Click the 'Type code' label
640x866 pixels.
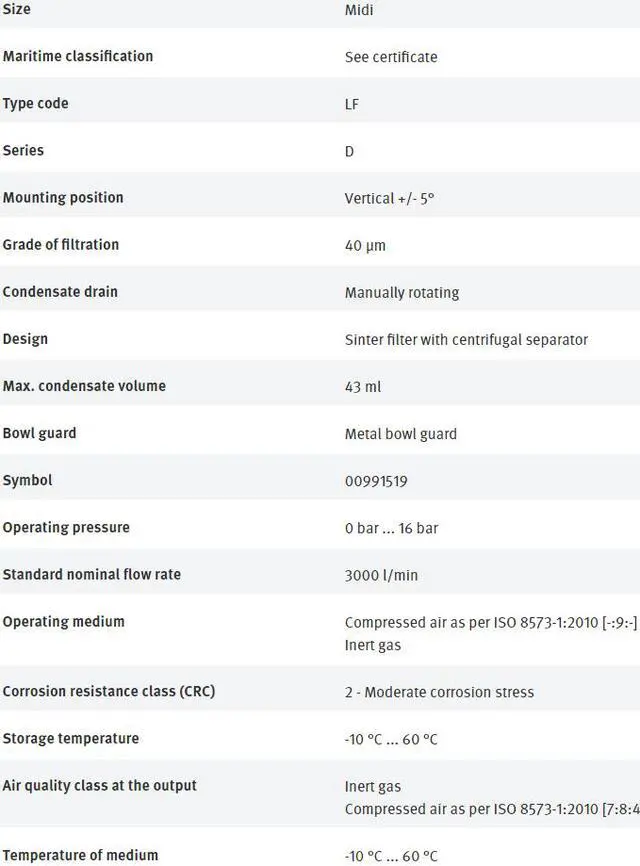point(36,103)
